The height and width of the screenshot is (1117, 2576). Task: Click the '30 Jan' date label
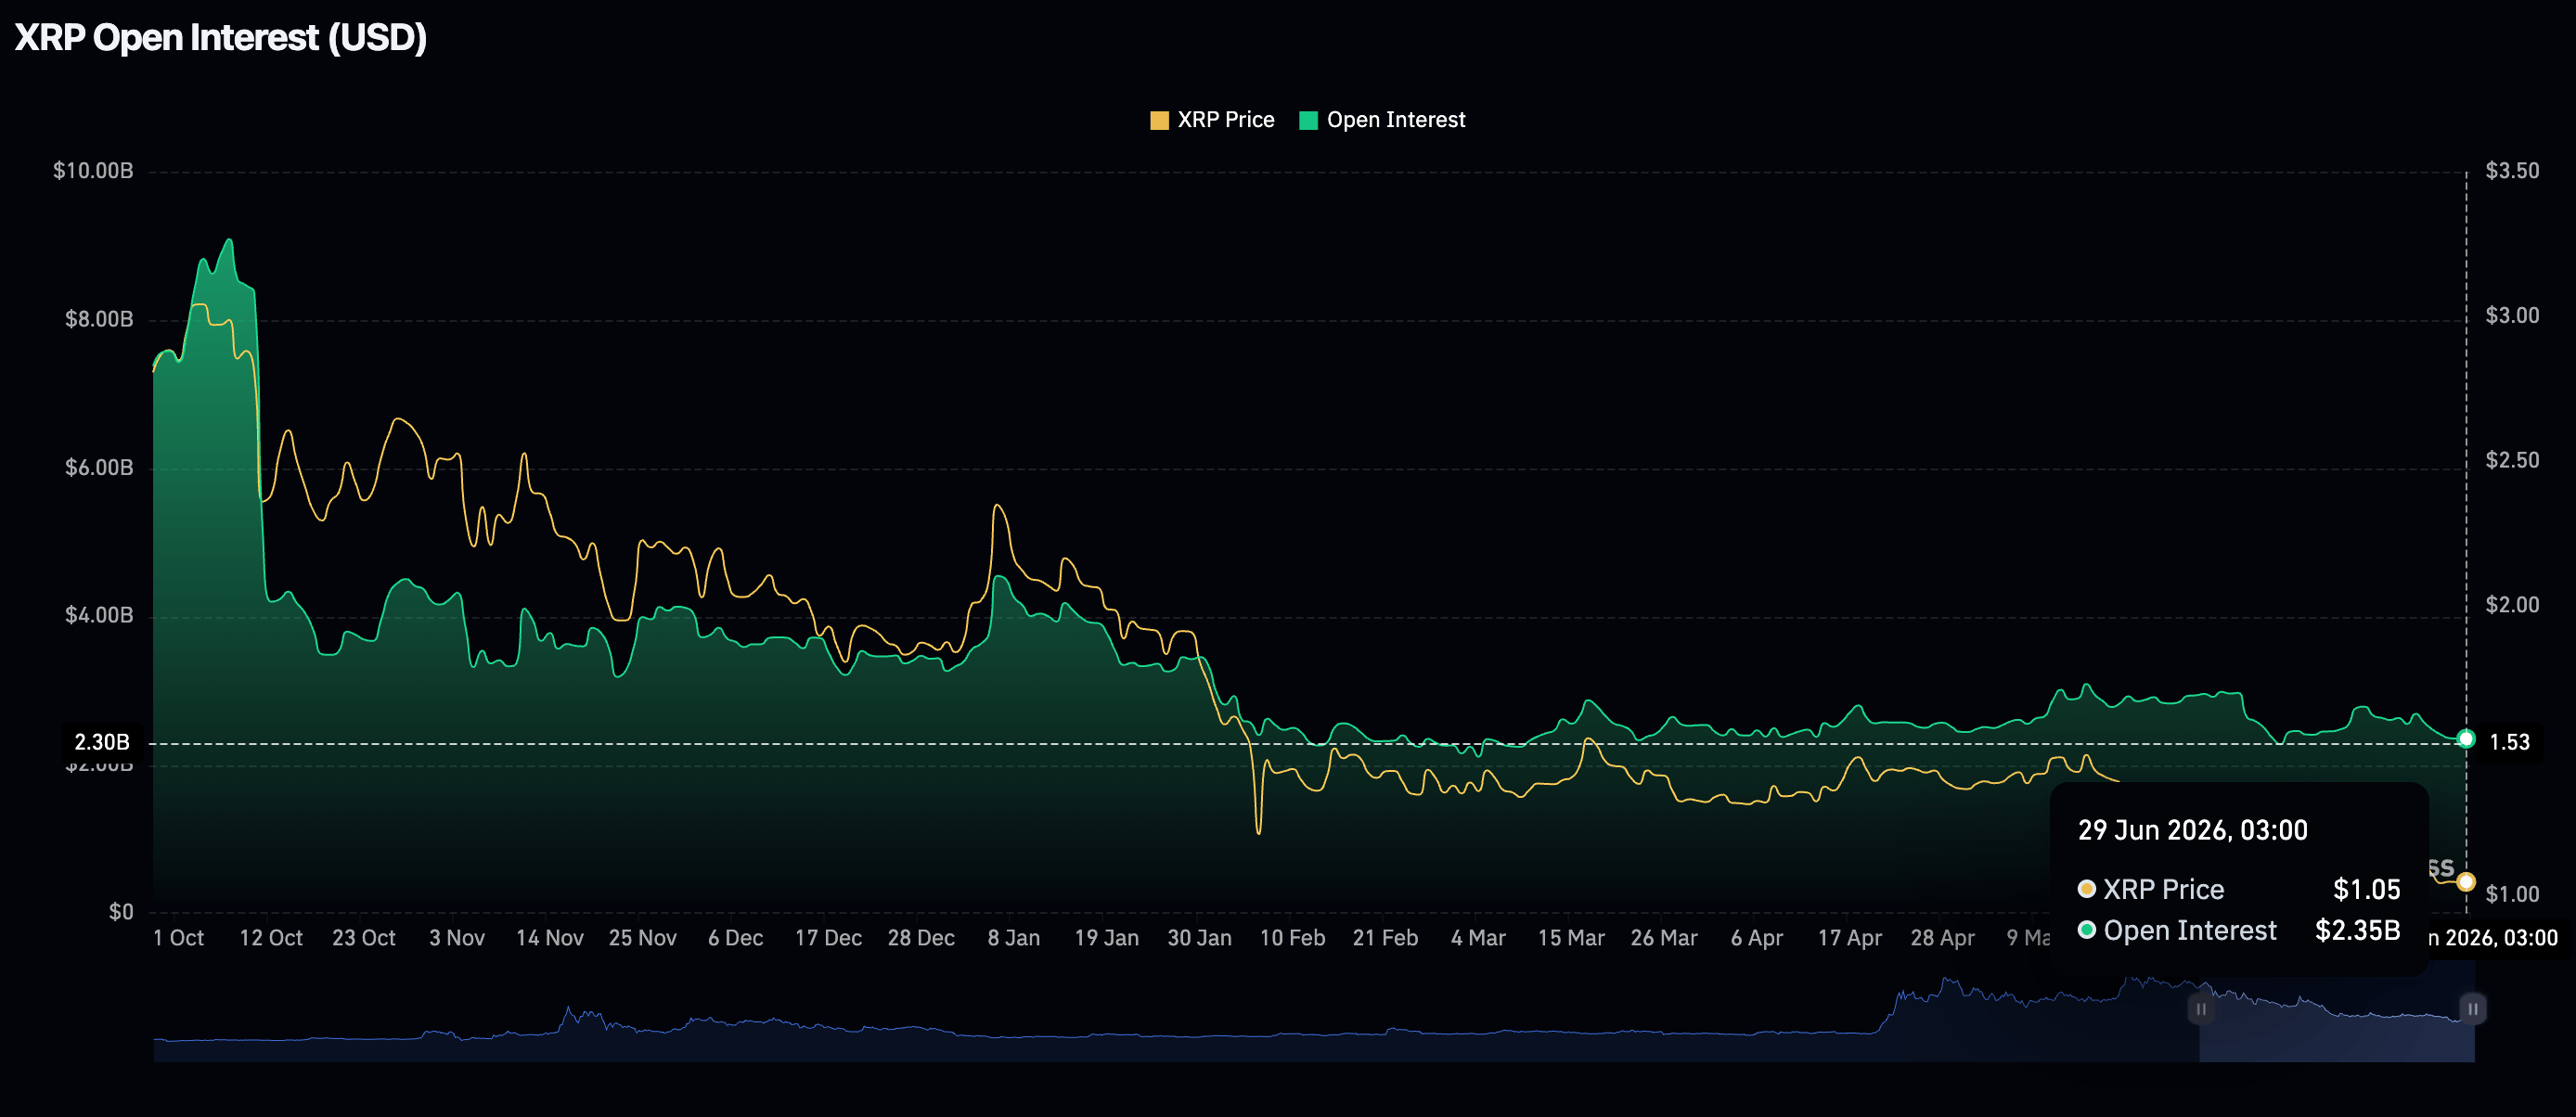(x=1200, y=938)
